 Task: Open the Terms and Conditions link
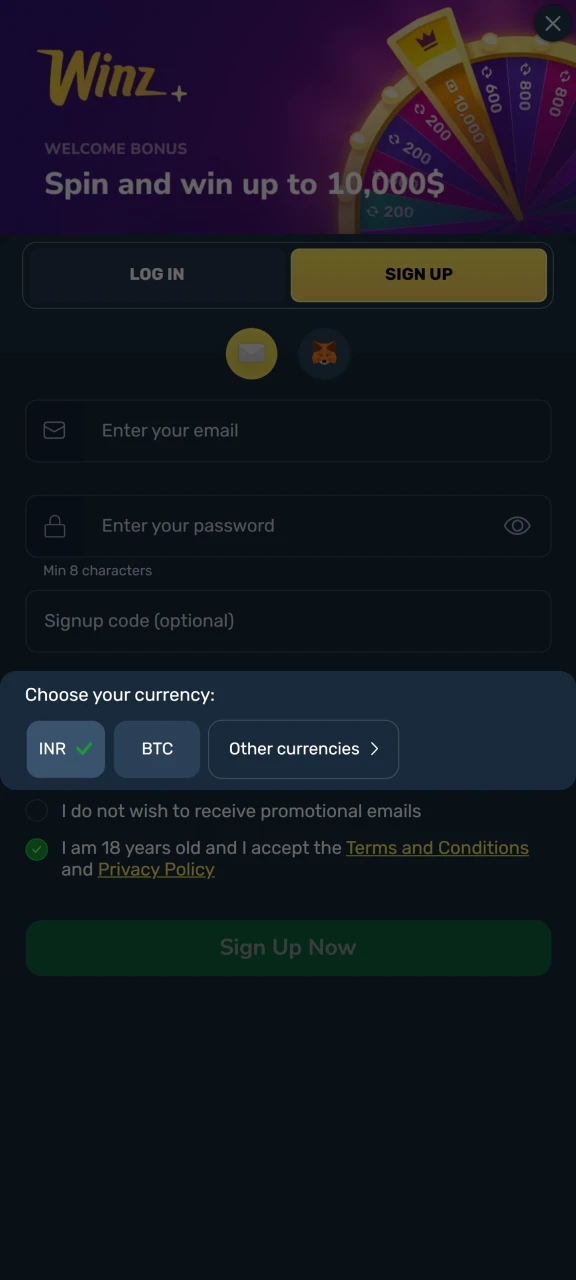tap(437, 847)
